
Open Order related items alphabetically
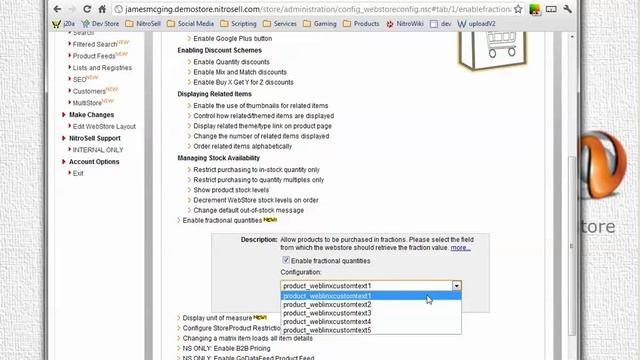tap(242, 146)
